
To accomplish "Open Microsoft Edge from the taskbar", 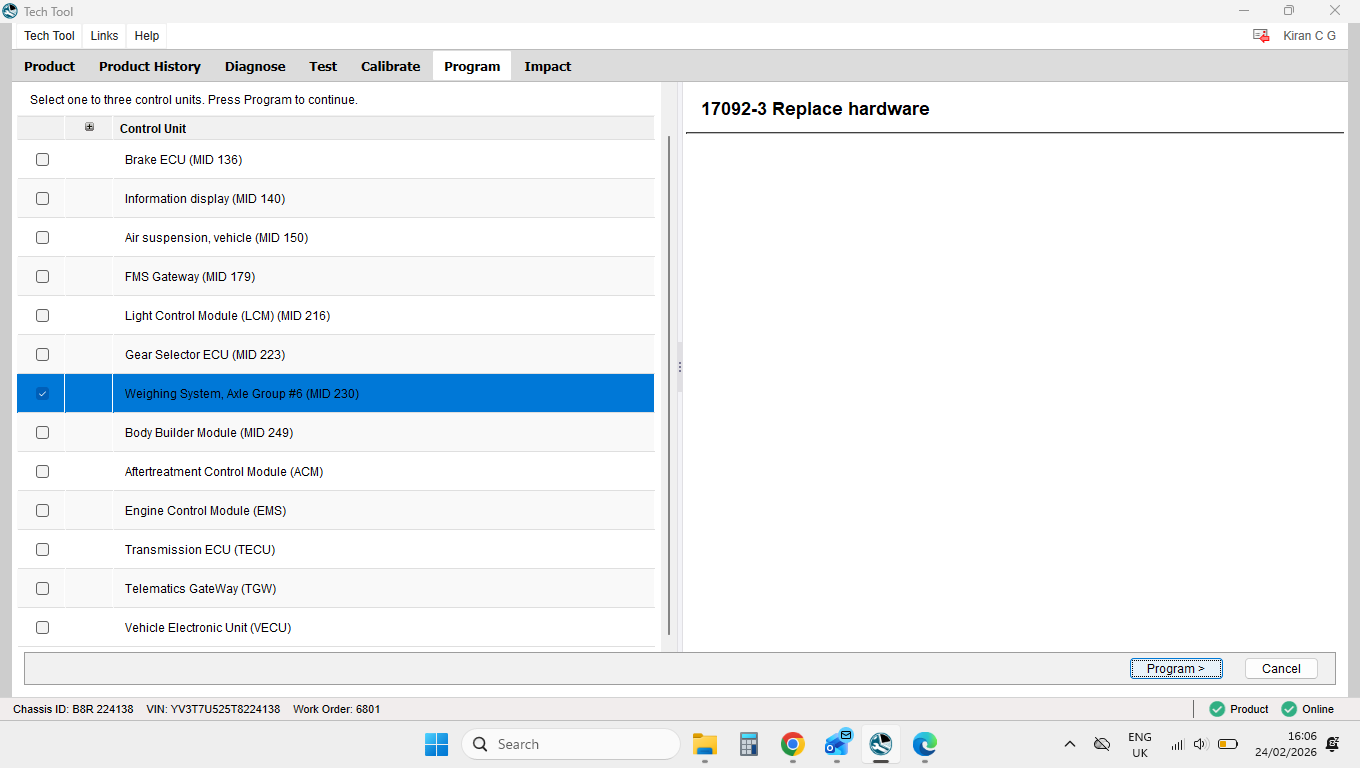I will (x=925, y=744).
